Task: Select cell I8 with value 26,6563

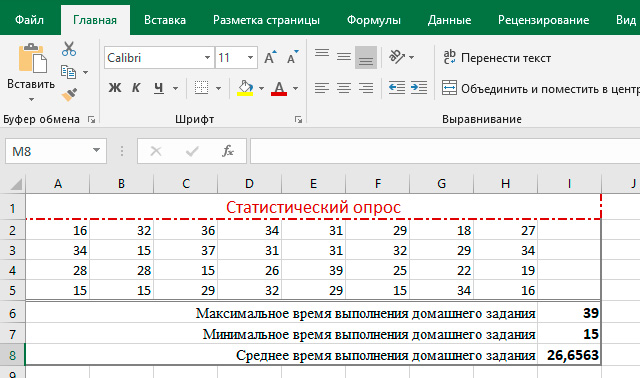Action: [569, 355]
